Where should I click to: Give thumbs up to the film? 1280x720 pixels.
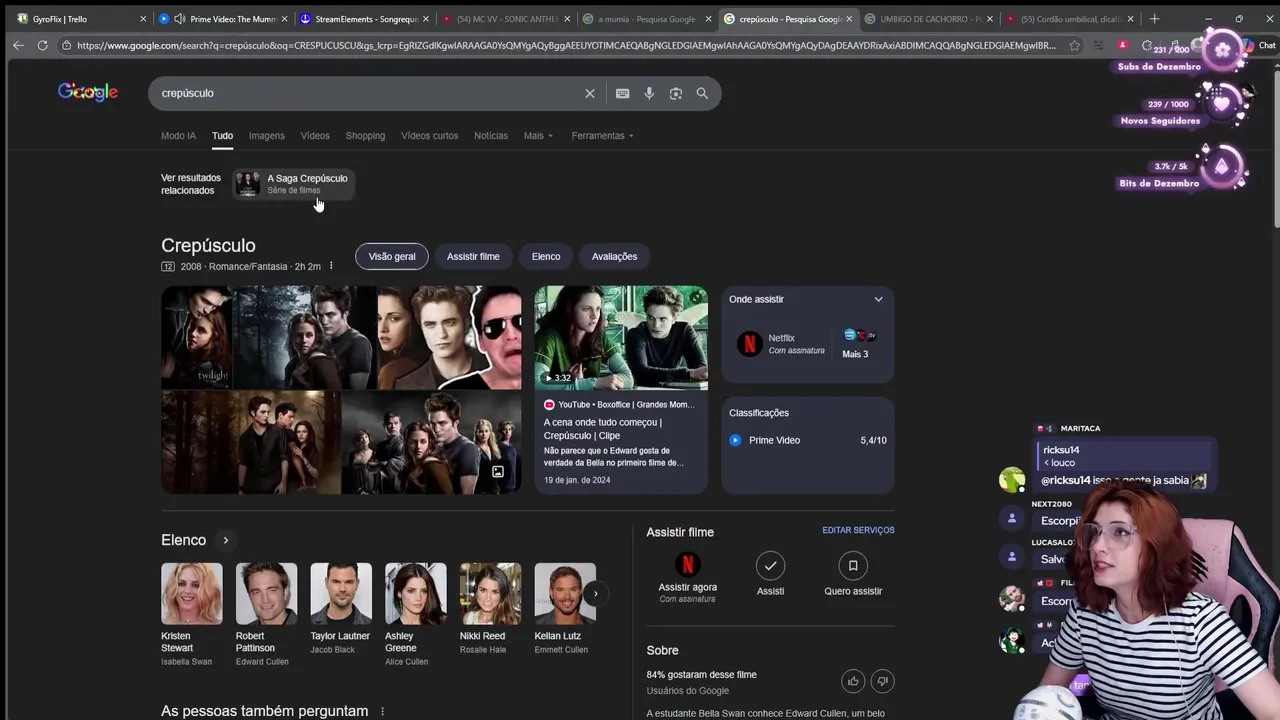(853, 681)
